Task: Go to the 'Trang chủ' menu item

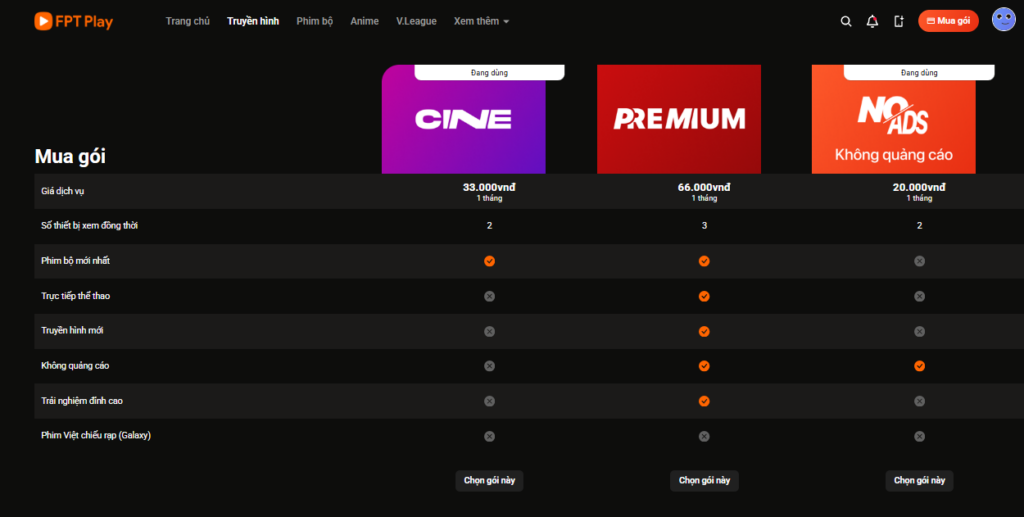Action: 187,21
